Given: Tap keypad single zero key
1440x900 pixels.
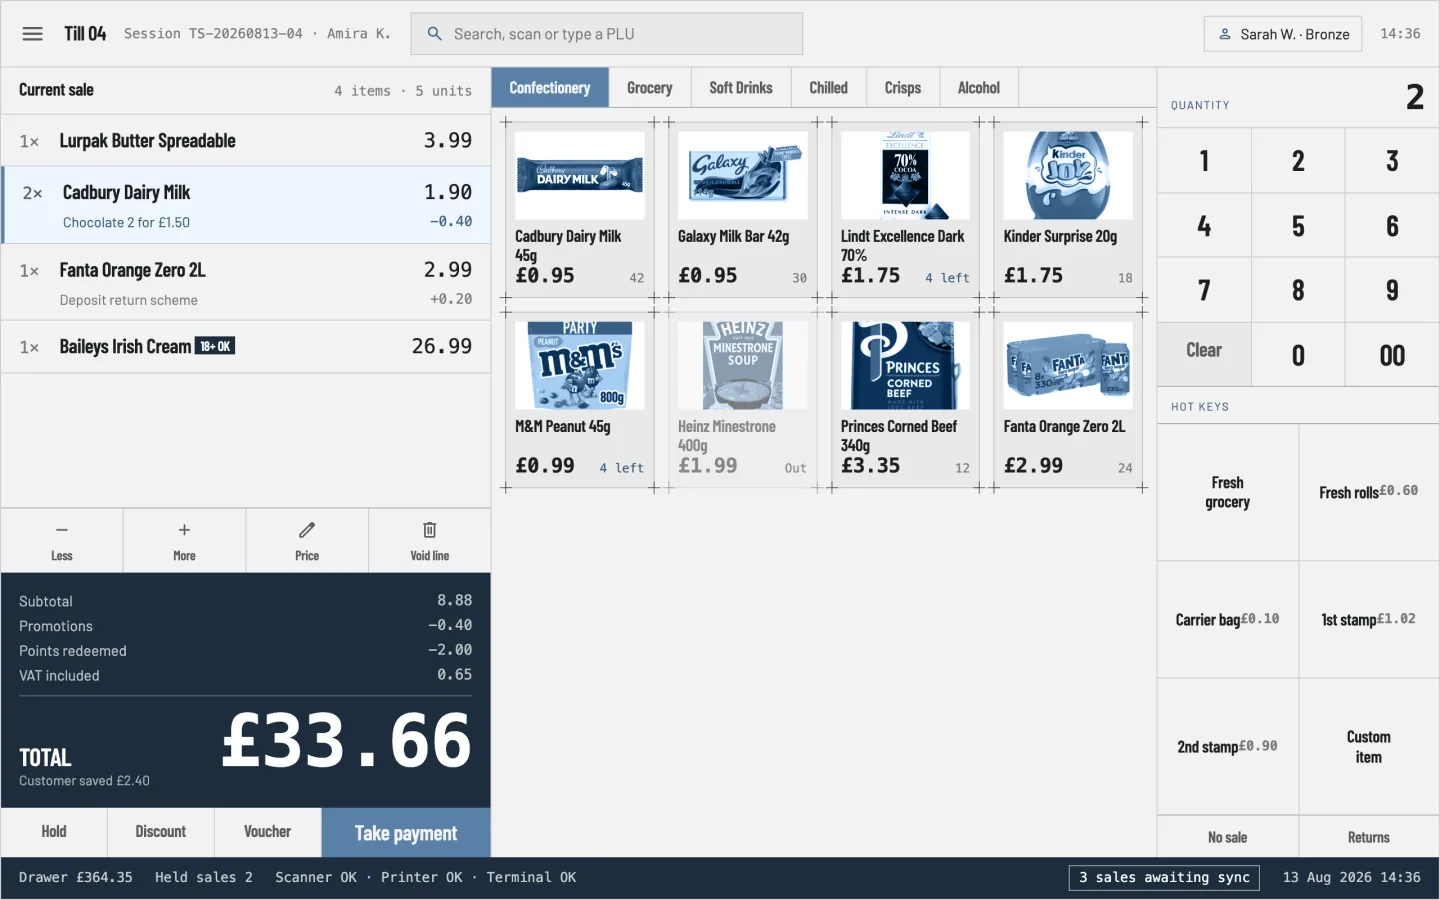Looking at the screenshot, I should (x=1298, y=354).
